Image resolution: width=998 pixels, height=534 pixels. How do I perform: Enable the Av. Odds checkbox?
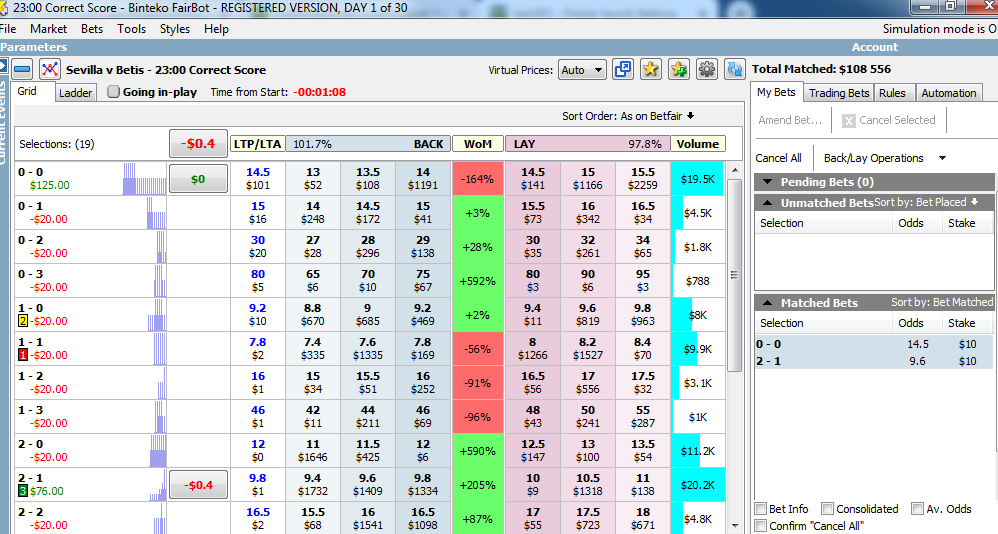pyautogui.click(x=917, y=509)
